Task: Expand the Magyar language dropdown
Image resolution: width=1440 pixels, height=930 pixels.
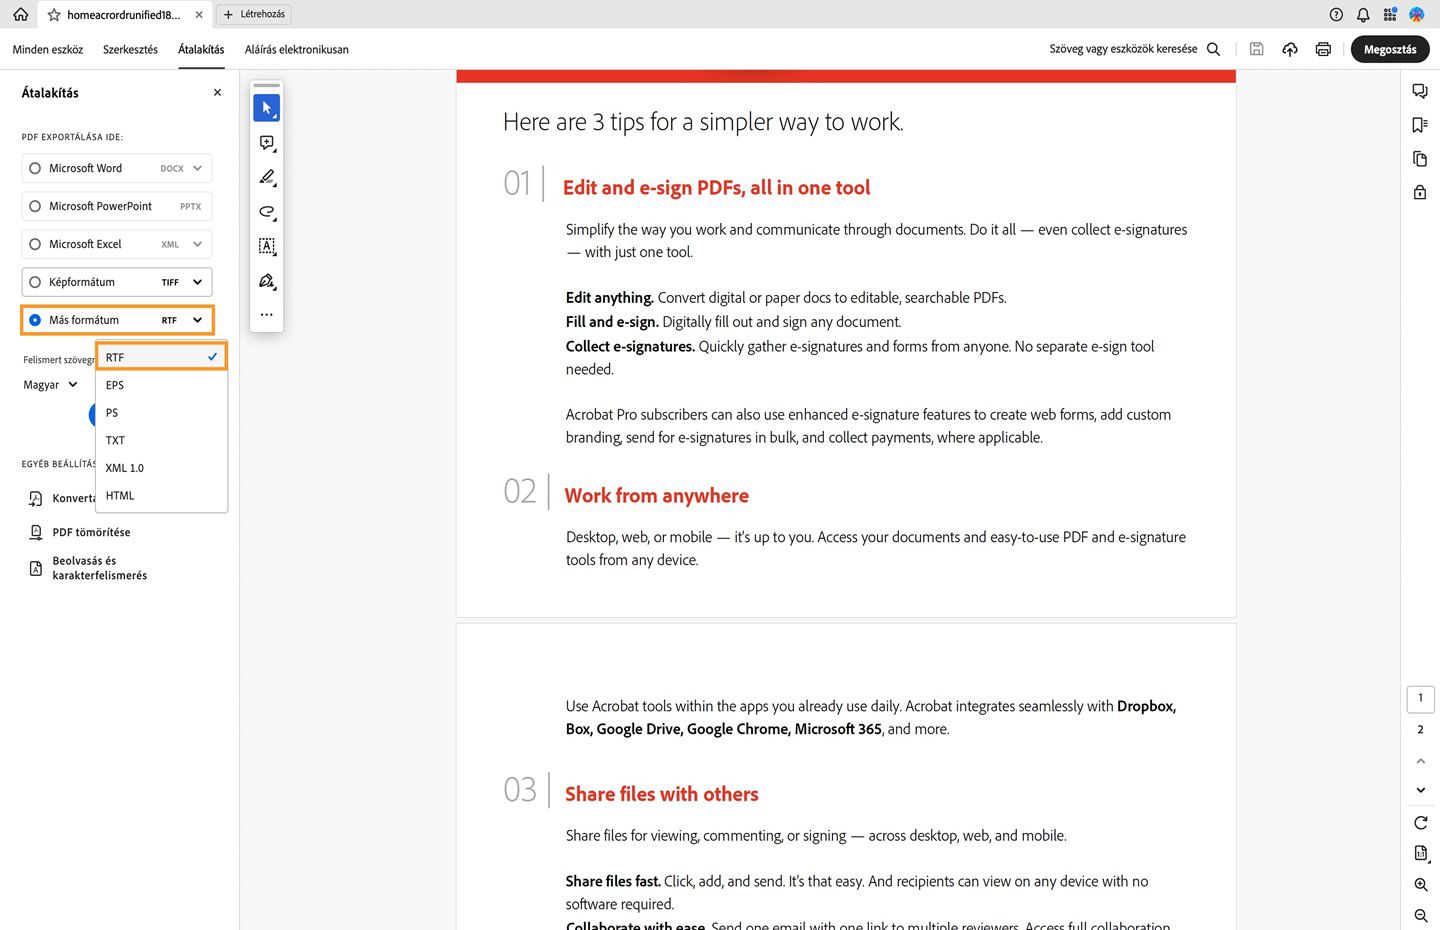Action: click(x=50, y=384)
